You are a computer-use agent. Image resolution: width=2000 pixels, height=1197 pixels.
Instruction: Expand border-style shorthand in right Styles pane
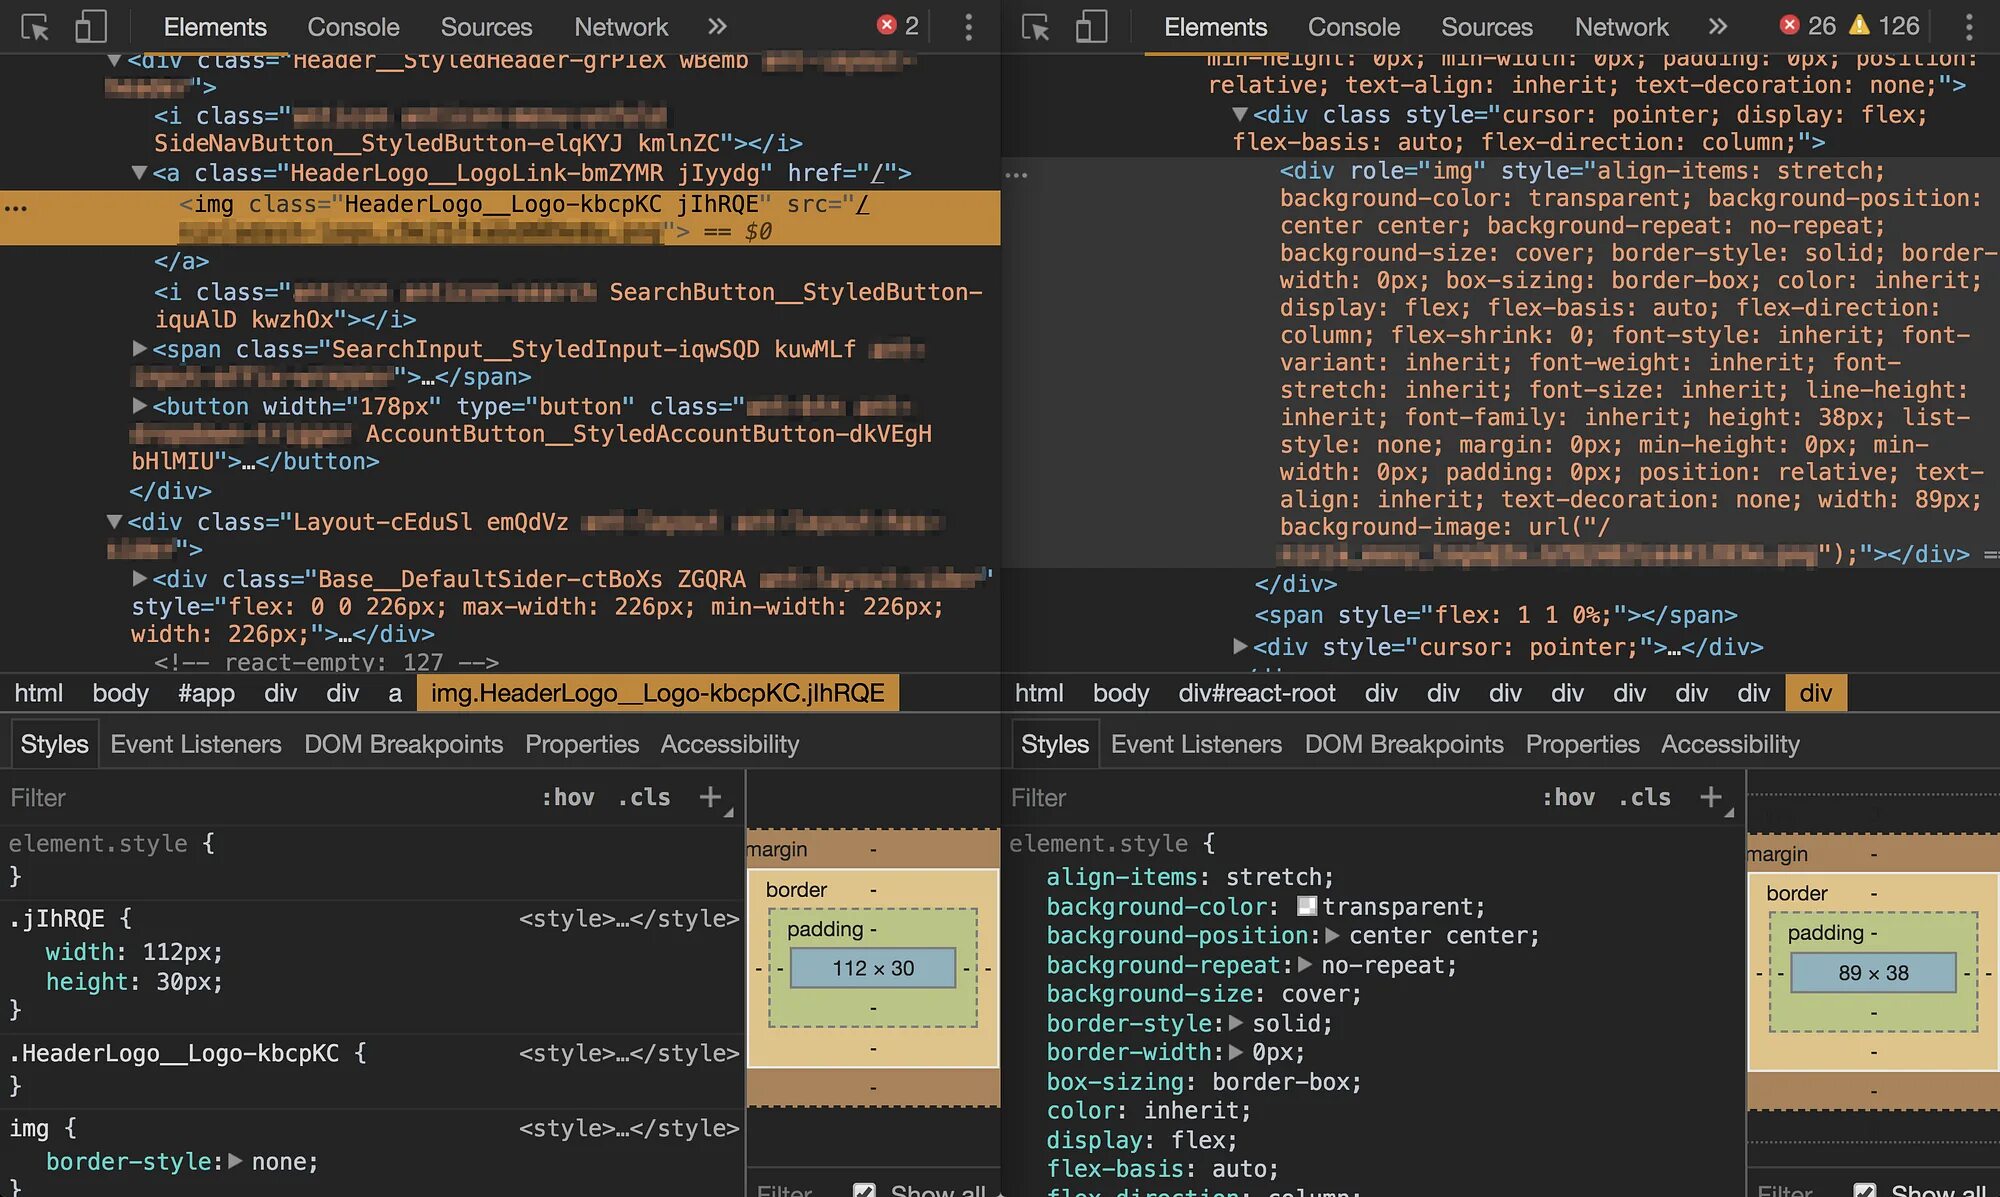tap(1236, 1023)
